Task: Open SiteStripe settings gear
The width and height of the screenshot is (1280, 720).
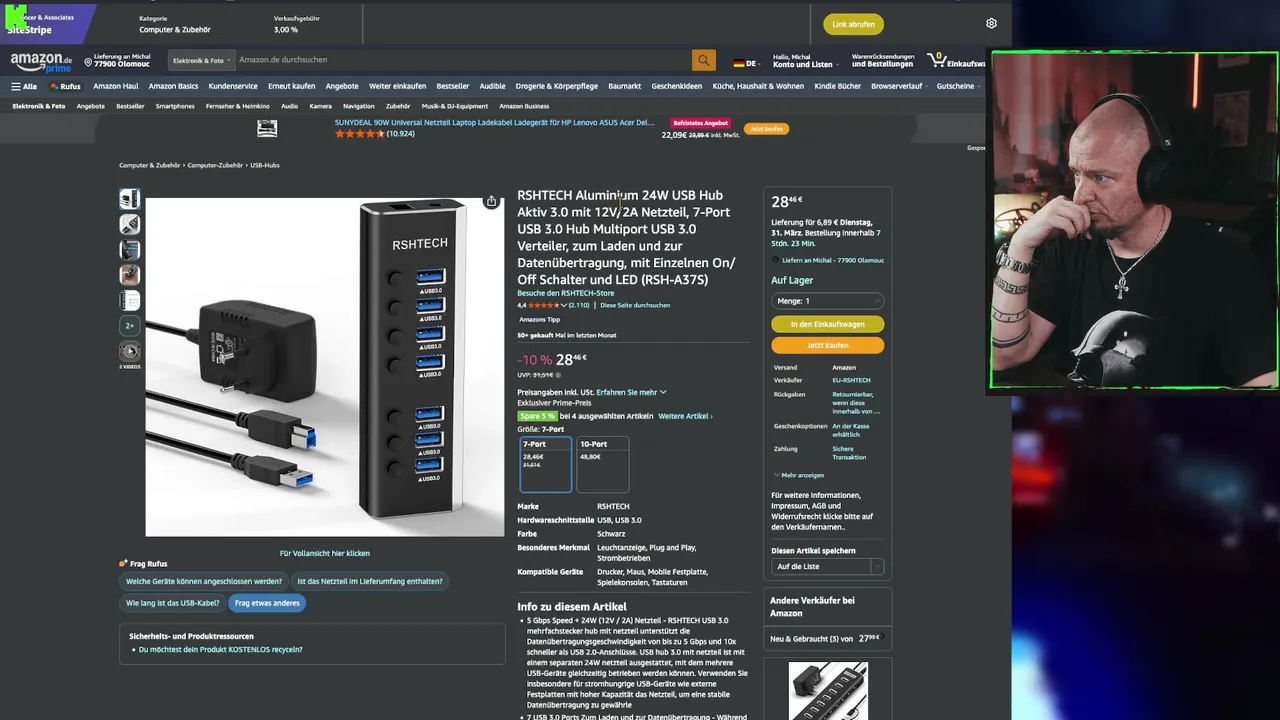Action: tap(991, 23)
